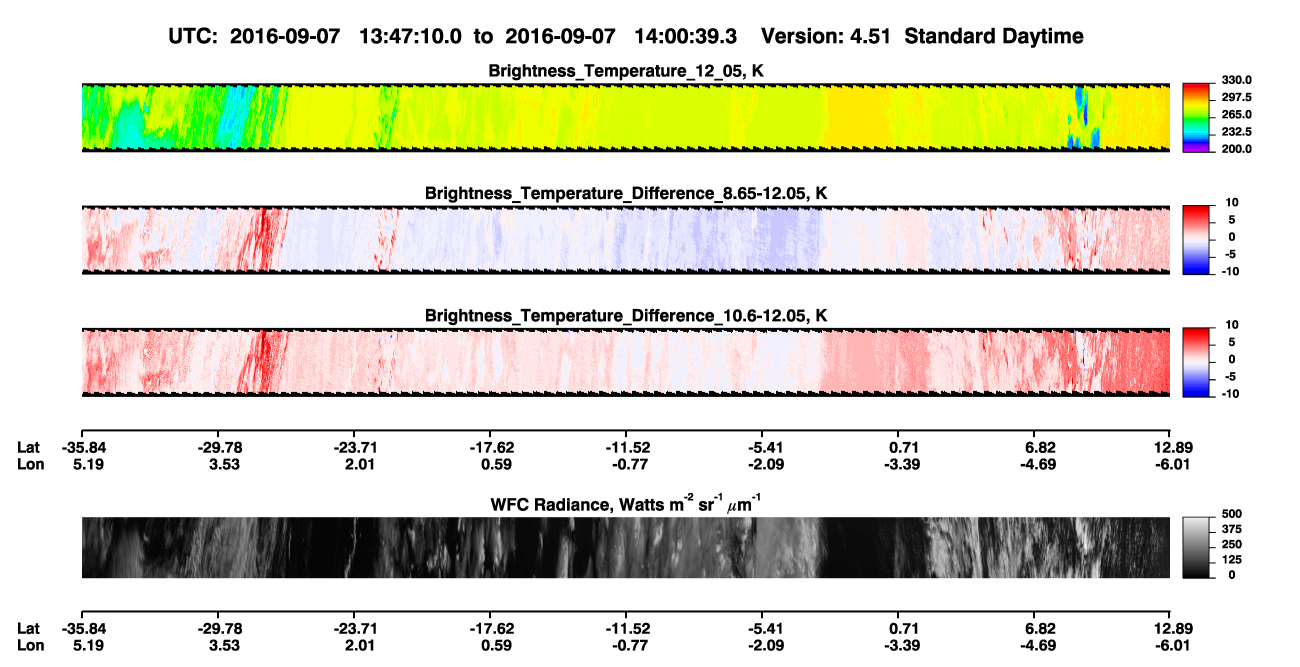Image resolution: width=1300 pixels, height=667 pixels.
Task: Click the Brightness_Temperature_12_05 panel title
Action: coord(626,71)
